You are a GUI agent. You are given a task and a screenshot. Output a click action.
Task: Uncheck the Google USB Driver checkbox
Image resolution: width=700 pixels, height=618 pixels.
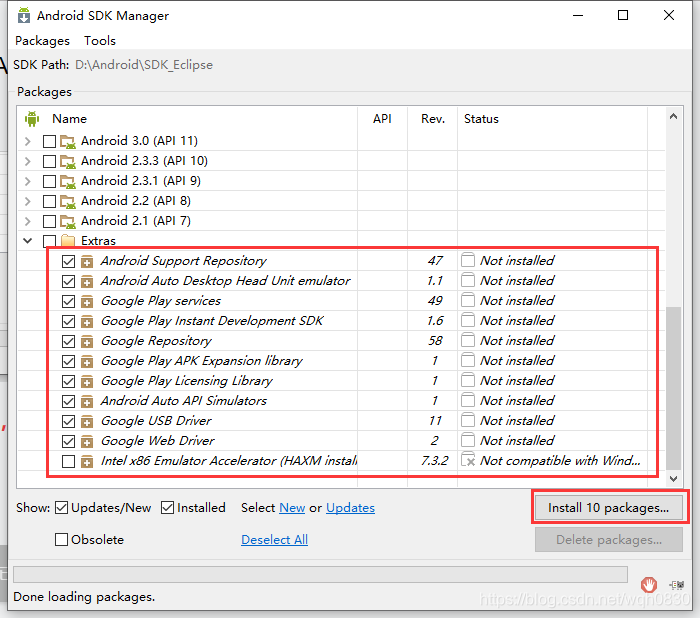[x=68, y=422]
